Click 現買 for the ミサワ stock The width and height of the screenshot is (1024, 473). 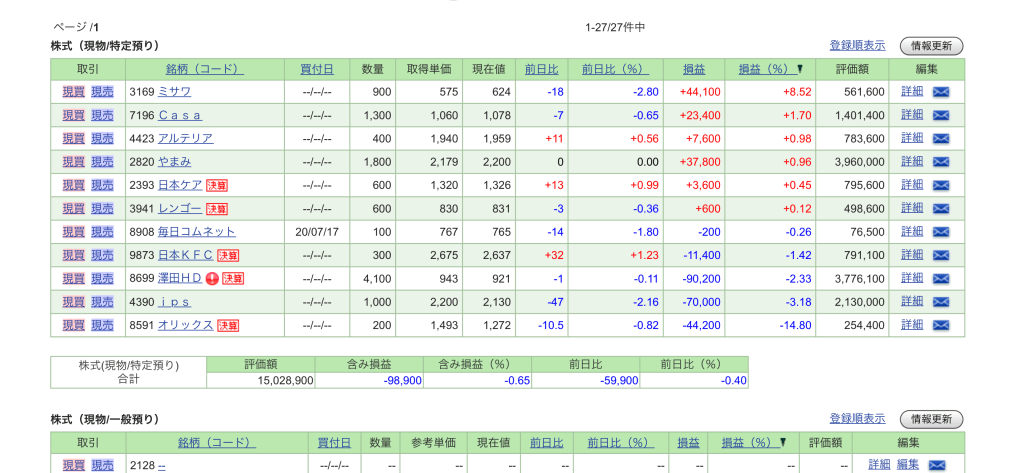coord(74,92)
